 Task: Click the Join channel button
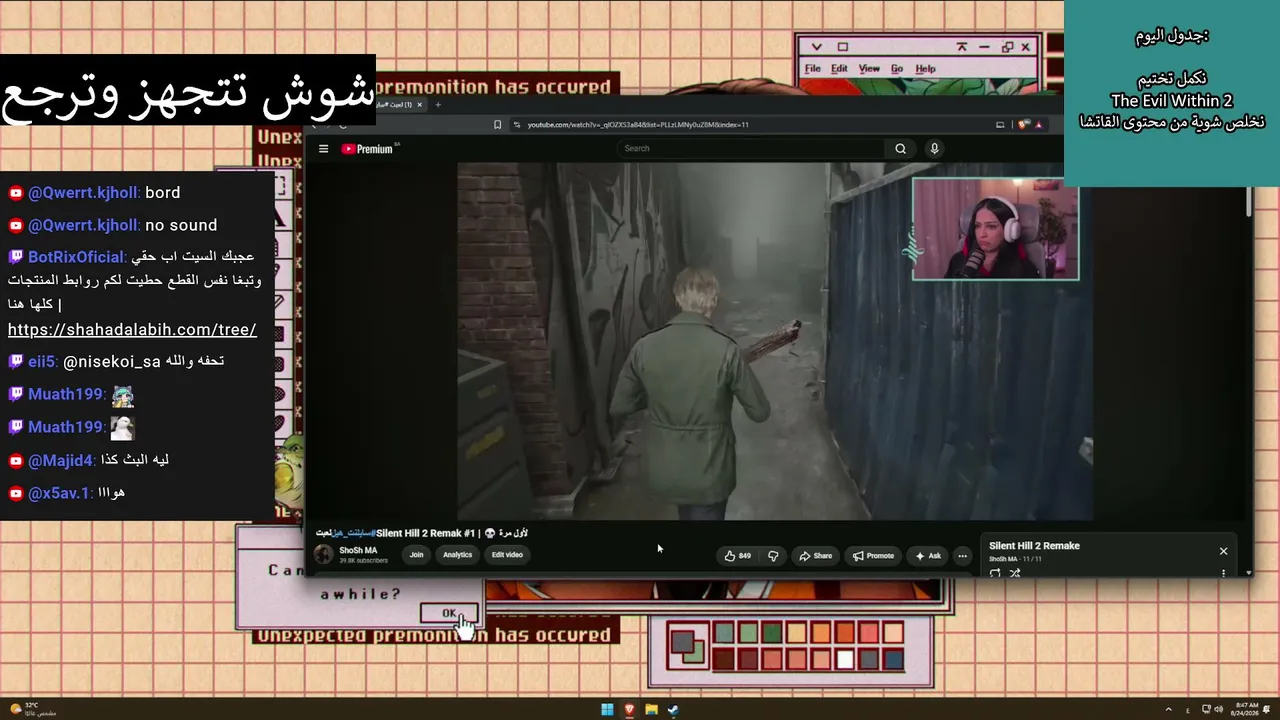coord(416,555)
